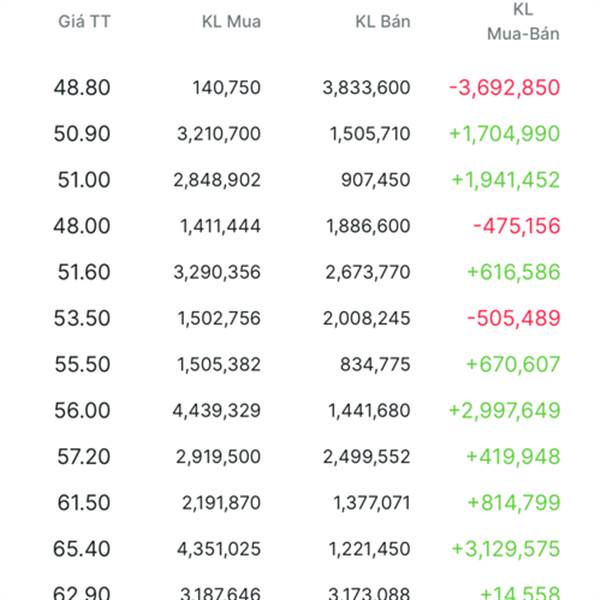Click the +1,704,990 net volume value

point(504,134)
